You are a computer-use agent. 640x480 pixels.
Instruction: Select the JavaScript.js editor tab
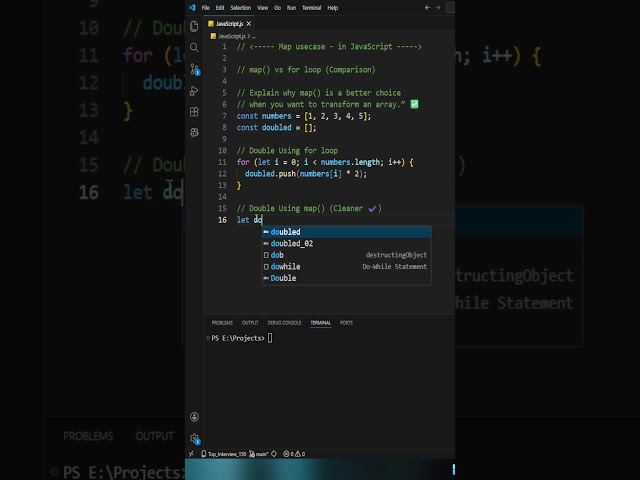click(229, 24)
